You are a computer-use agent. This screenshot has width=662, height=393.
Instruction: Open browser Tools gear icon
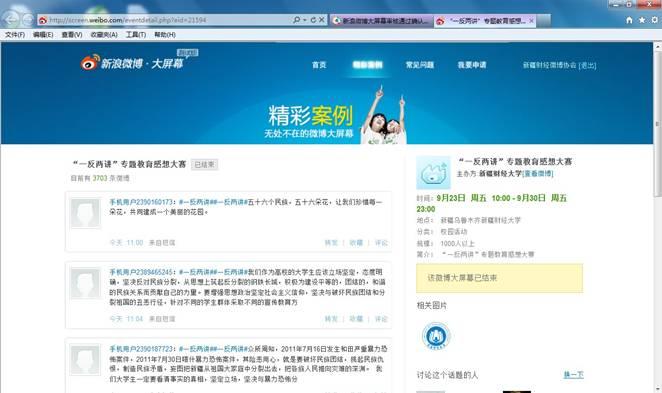point(655,20)
